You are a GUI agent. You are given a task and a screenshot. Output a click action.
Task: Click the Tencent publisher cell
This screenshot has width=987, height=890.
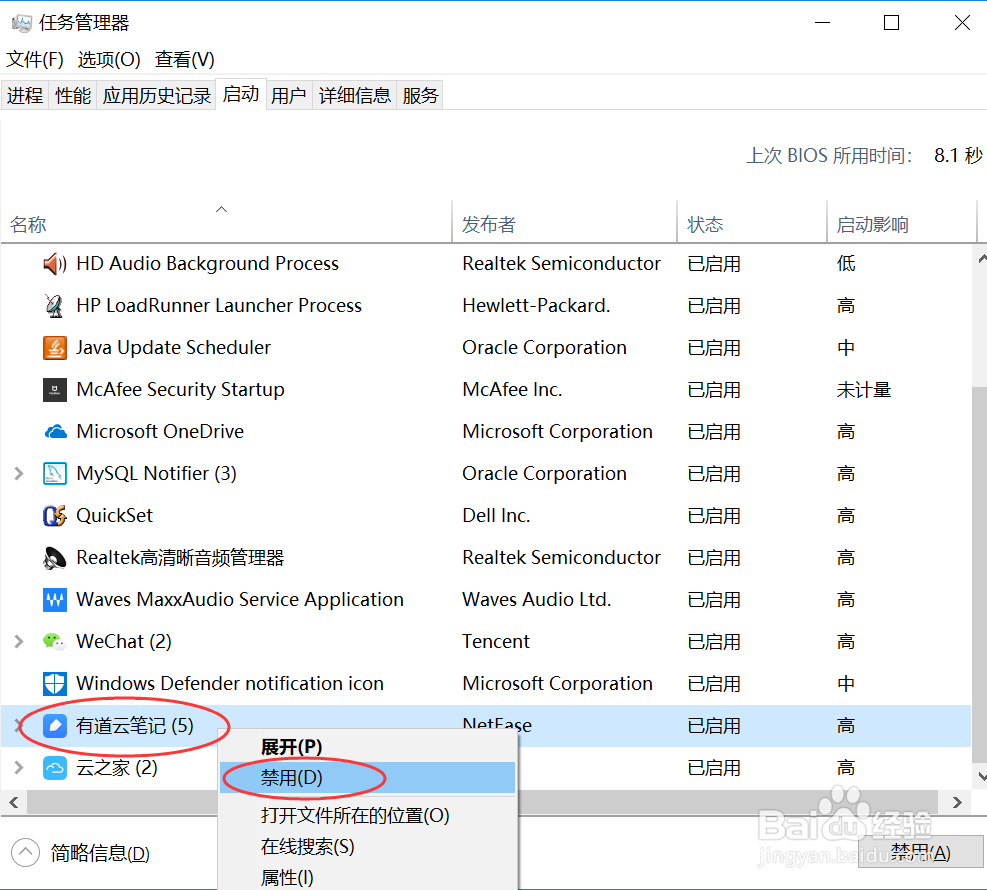pos(496,641)
